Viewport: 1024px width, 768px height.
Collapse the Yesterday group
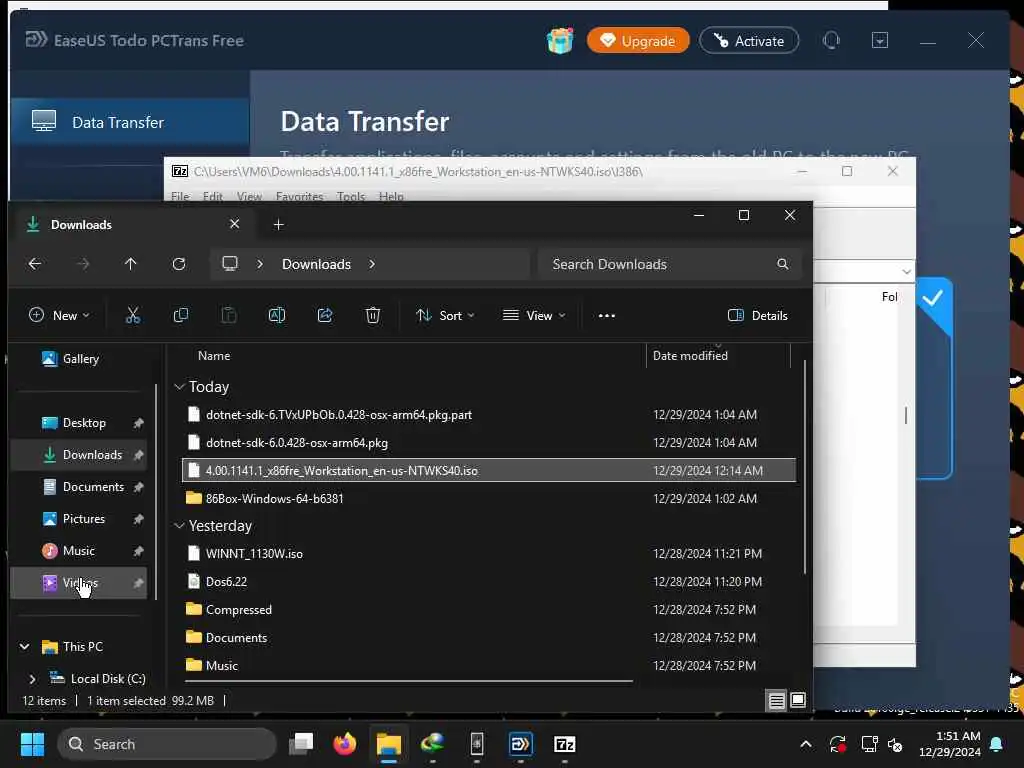coord(180,526)
